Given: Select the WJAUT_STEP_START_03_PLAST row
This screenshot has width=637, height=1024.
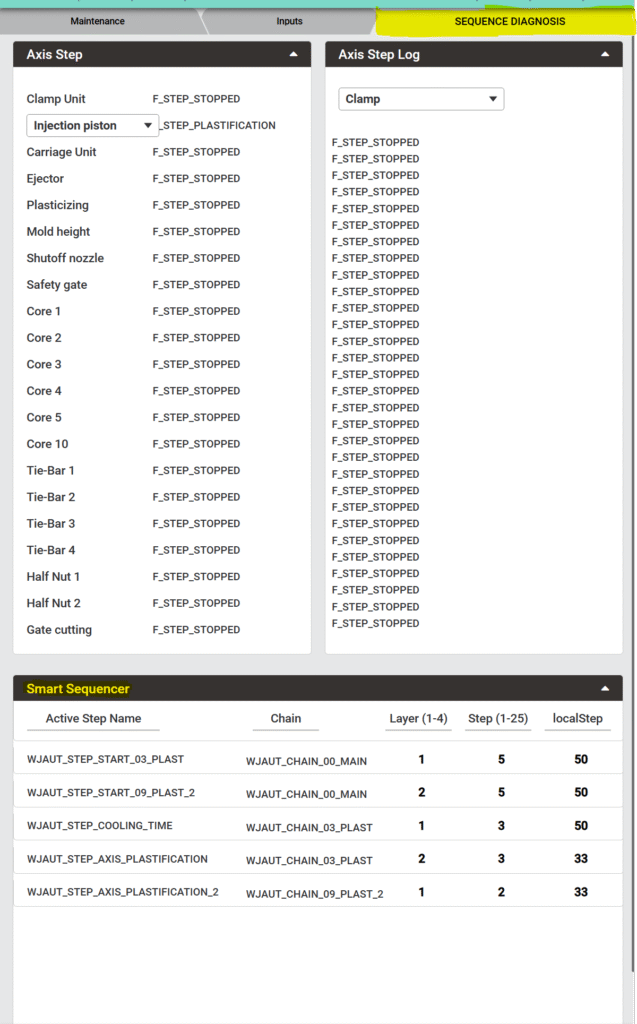Looking at the screenshot, I should point(105,760).
